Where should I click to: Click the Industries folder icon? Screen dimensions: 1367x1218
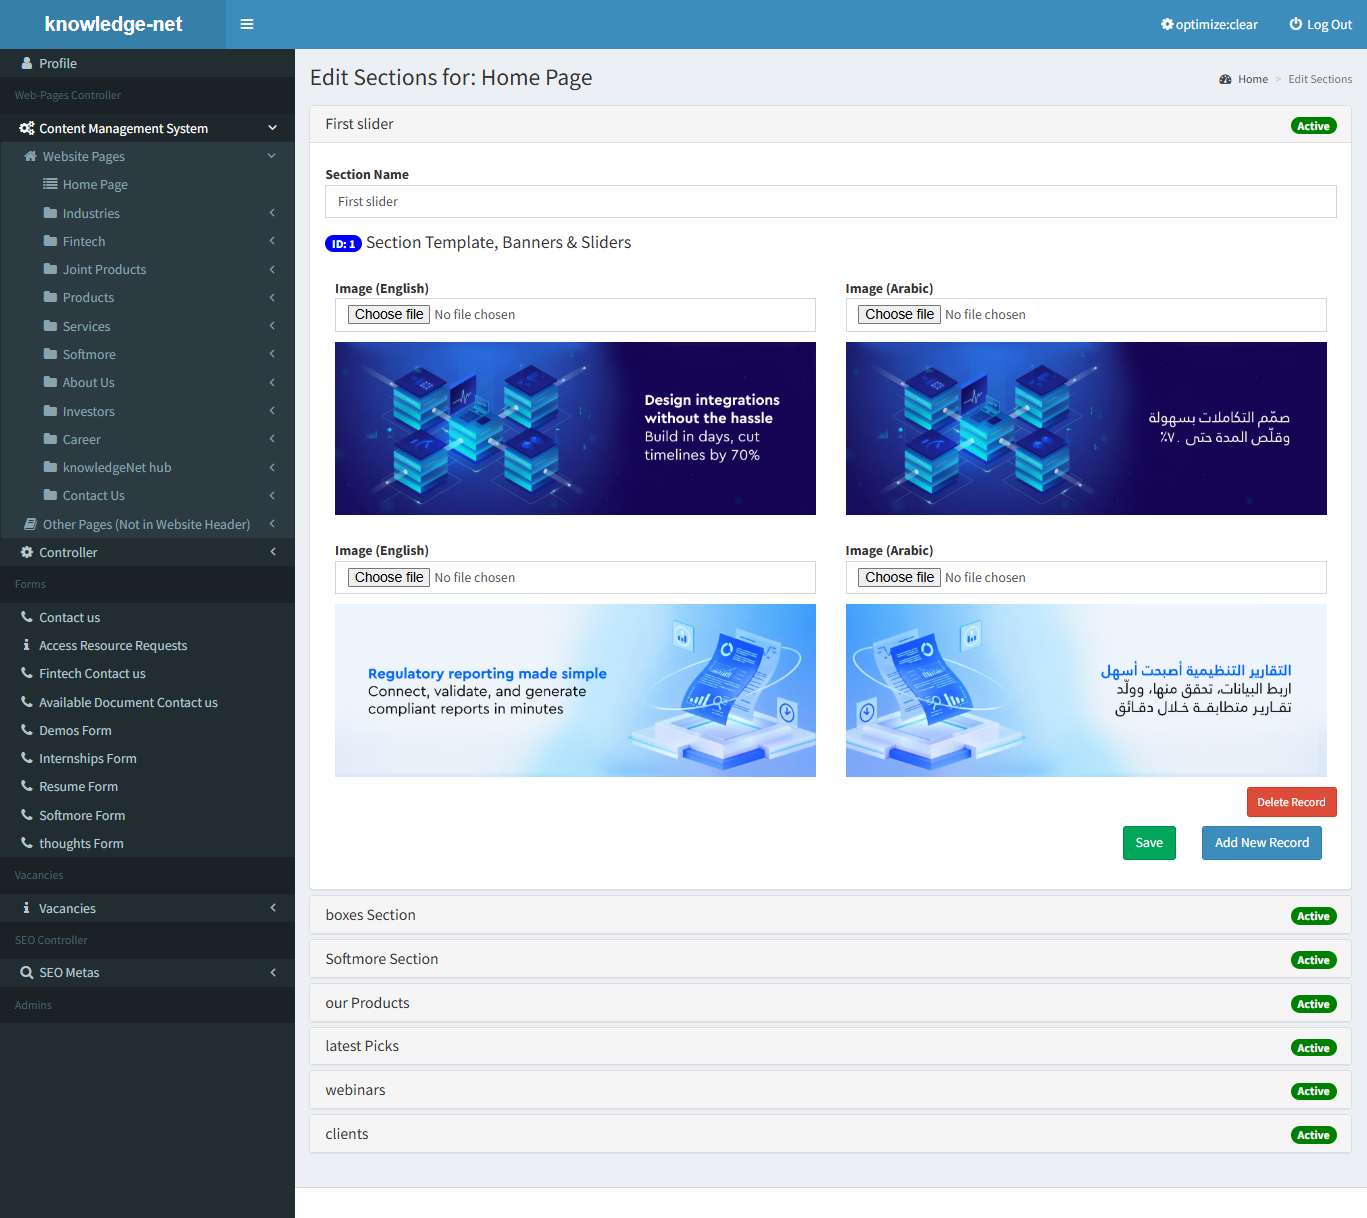tap(50, 213)
